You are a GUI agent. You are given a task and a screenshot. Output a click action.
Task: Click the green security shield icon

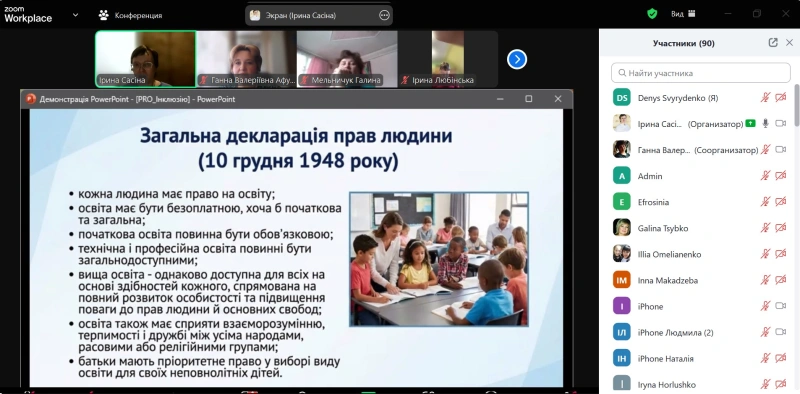[x=652, y=14]
